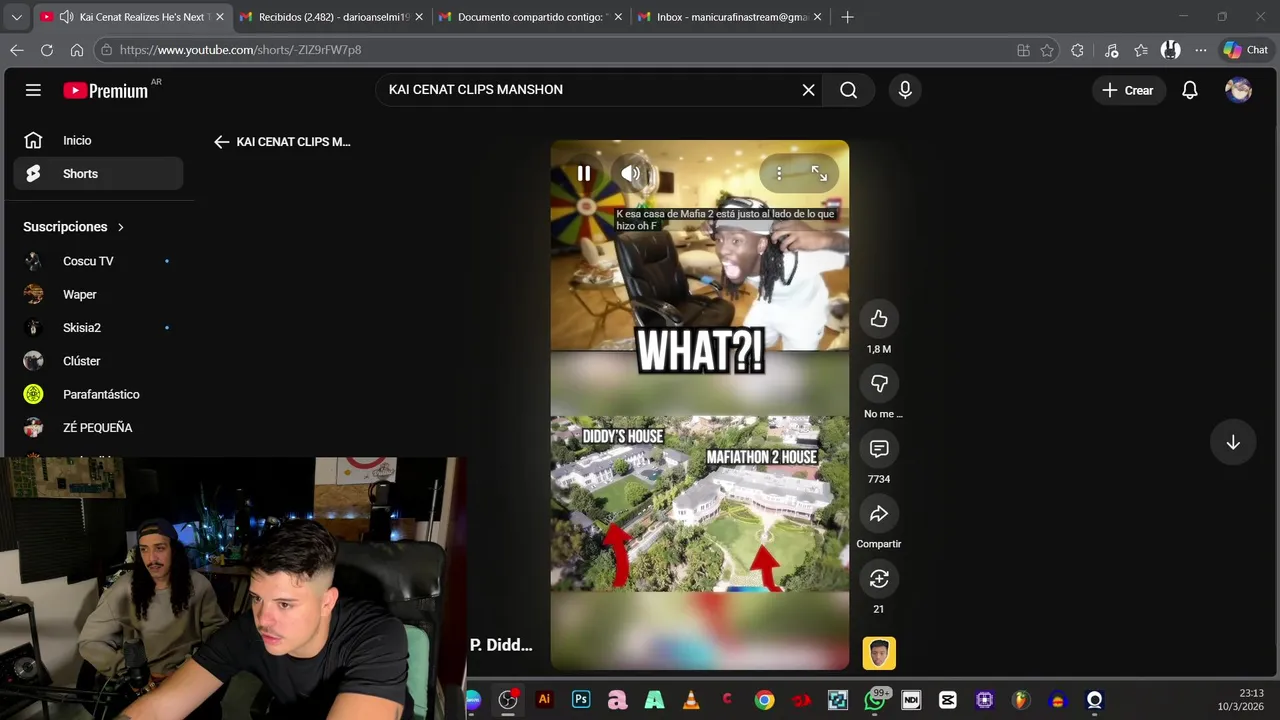
Task: Dislike the Short
Action: click(x=879, y=384)
